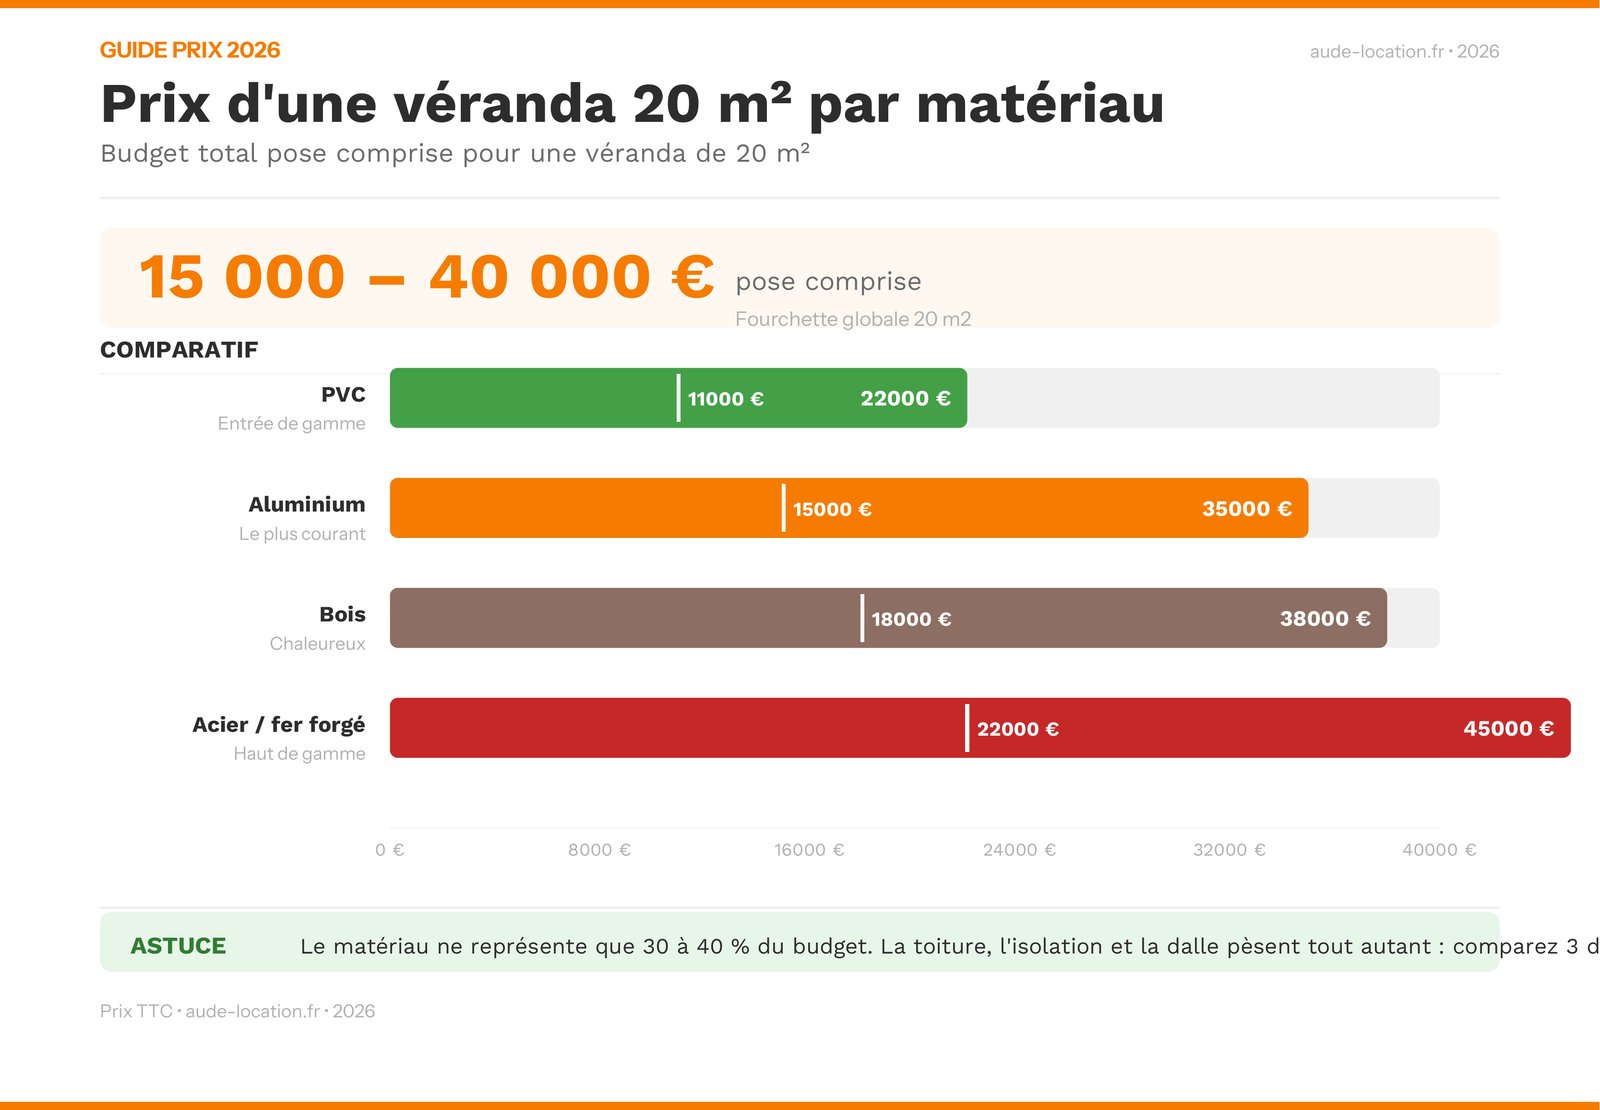The image size is (1600, 1110).
Task: Click the 'Aluminium' row label
Action: point(307,504)
